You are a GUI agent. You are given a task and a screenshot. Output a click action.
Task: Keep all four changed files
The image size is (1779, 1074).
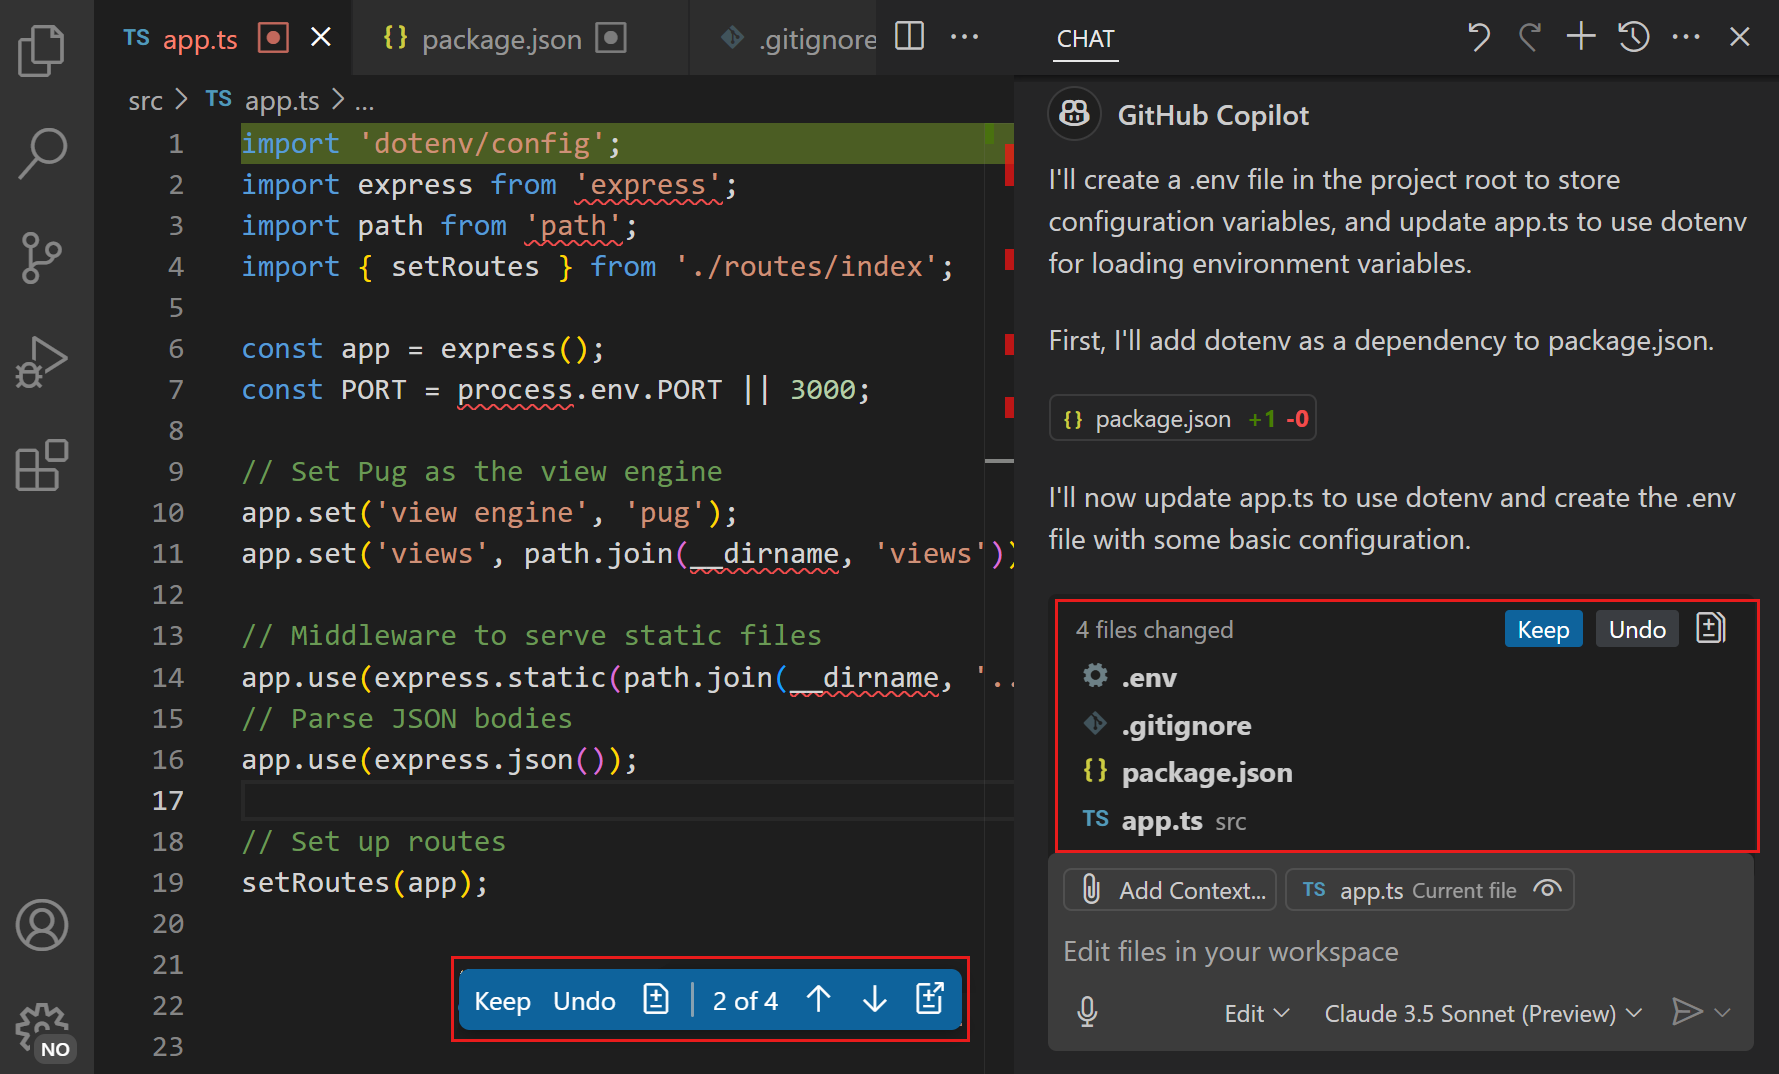tap(1543, 629)
